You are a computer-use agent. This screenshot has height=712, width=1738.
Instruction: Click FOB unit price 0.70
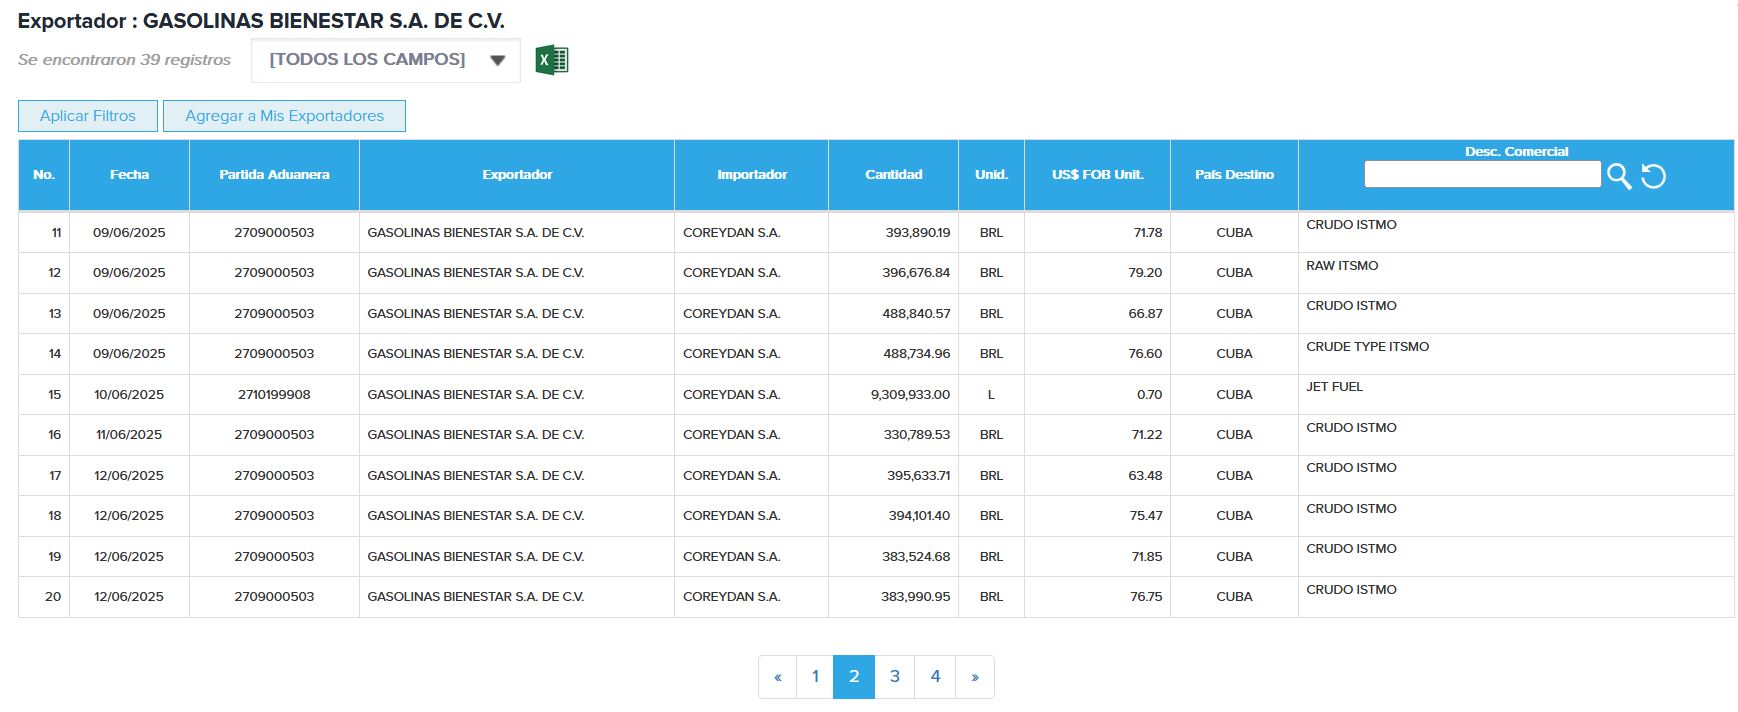click(x=1149, y=395)
